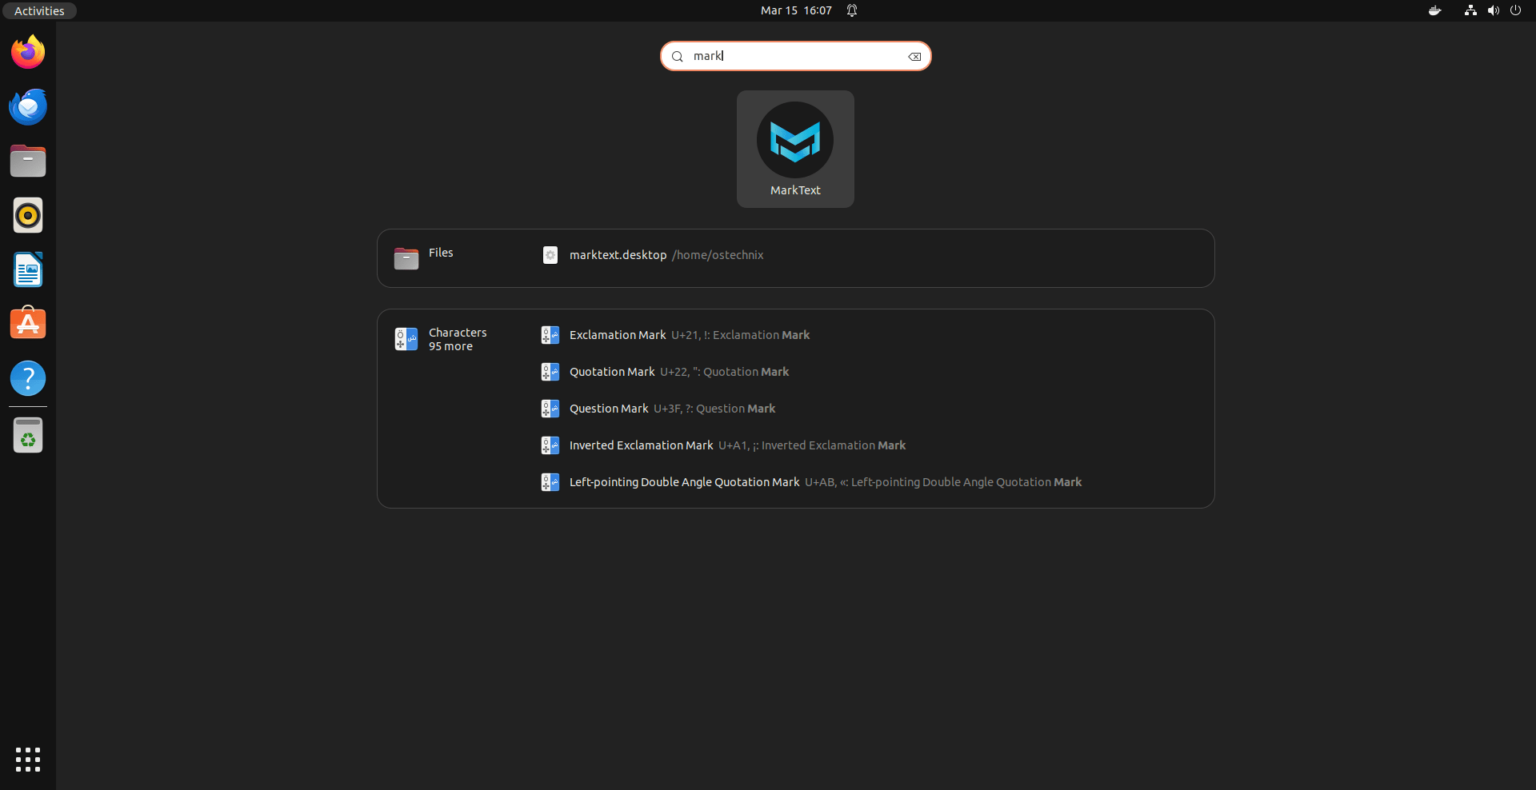
Task: Launch Ubuntu Software center
Action: click(27, 322)
